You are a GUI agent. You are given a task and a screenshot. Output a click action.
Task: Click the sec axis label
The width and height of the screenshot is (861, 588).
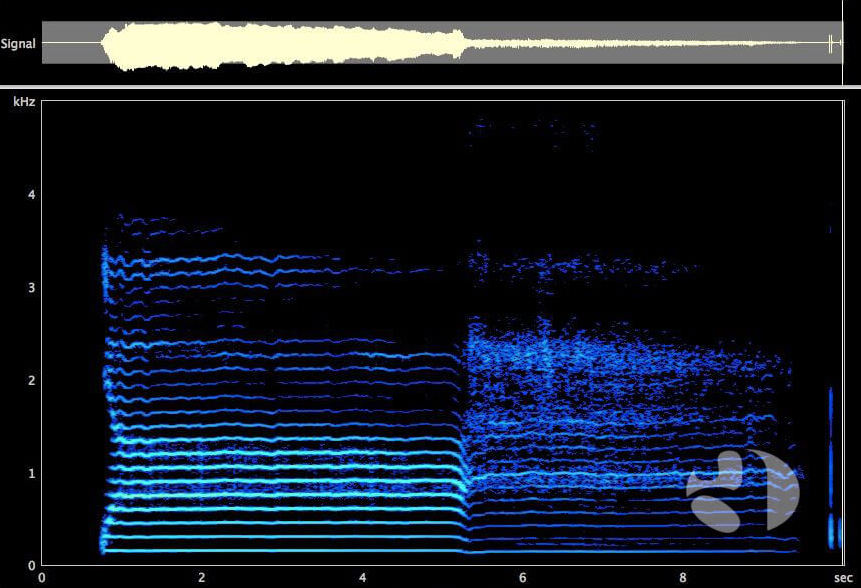(845, 576)
